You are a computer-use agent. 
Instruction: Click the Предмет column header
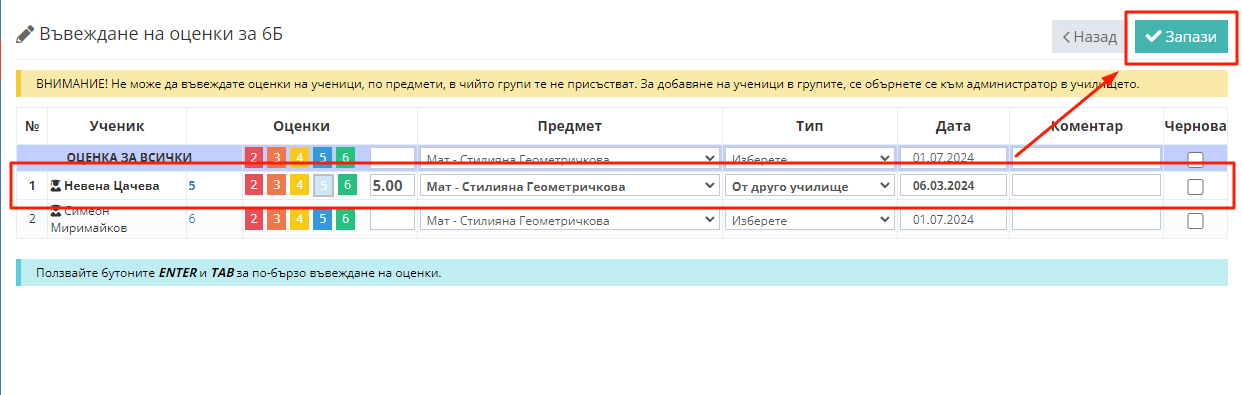coord(569,126)
